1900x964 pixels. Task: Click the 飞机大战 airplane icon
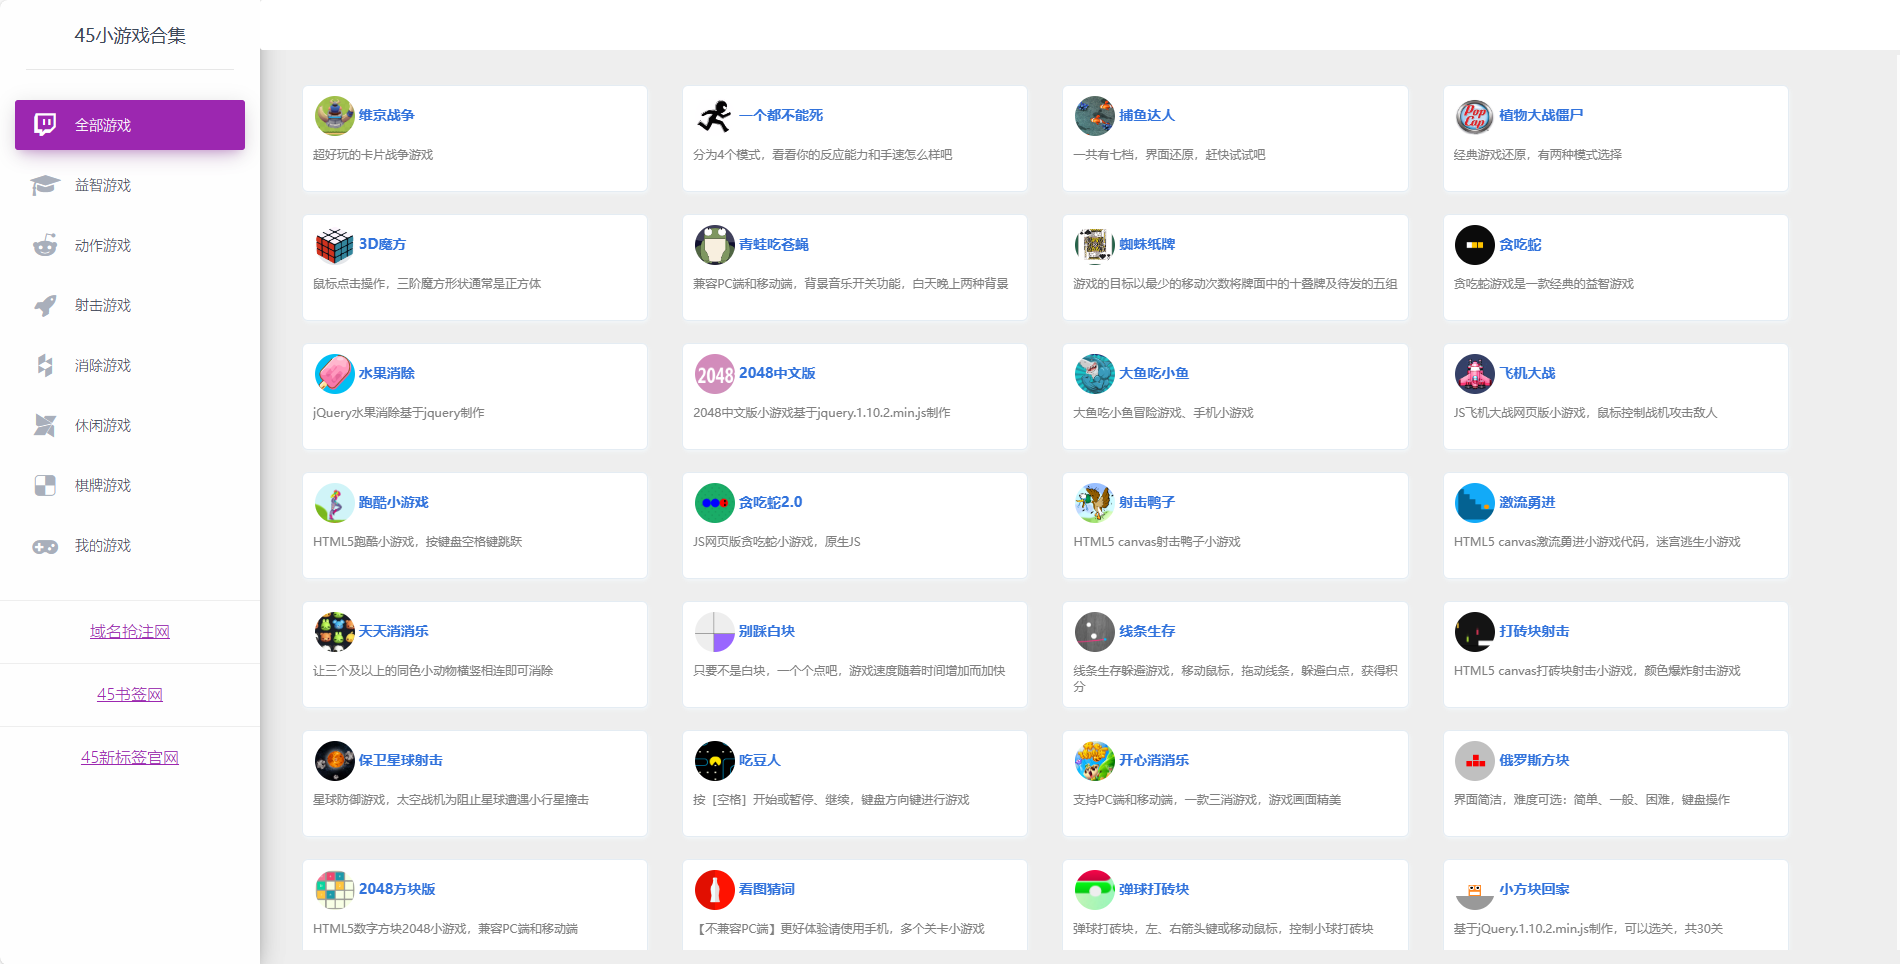pyautogui.click(x=1474, y=374)
